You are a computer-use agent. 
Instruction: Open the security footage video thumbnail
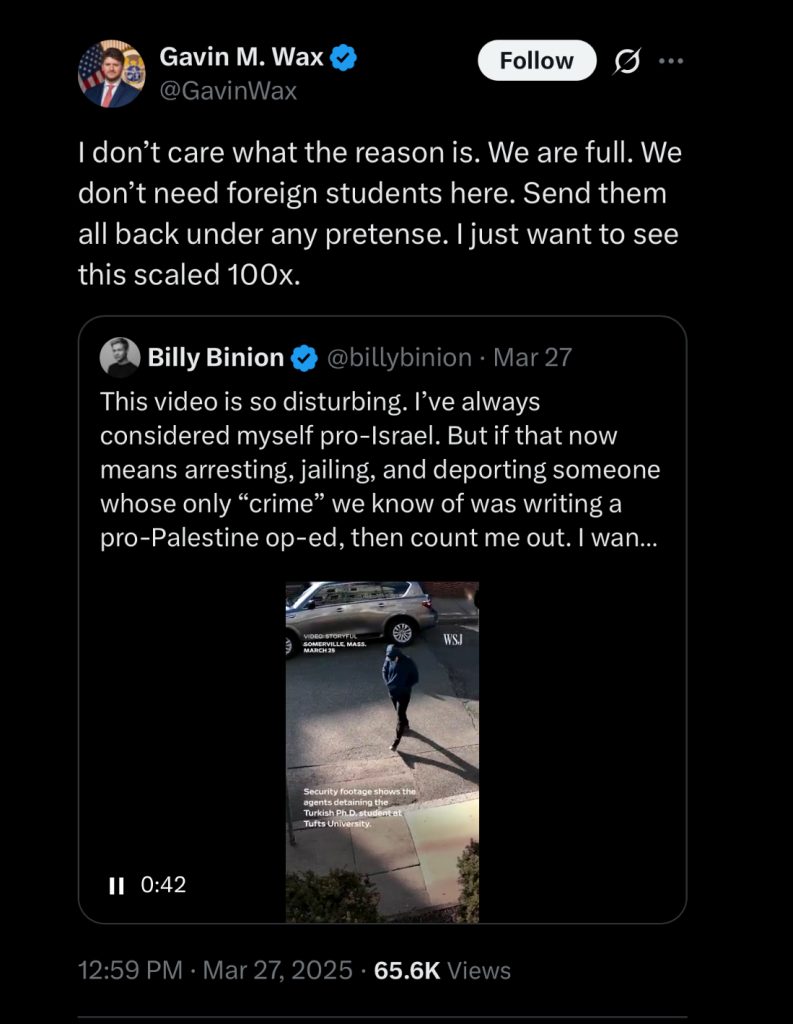click(382, 751)
